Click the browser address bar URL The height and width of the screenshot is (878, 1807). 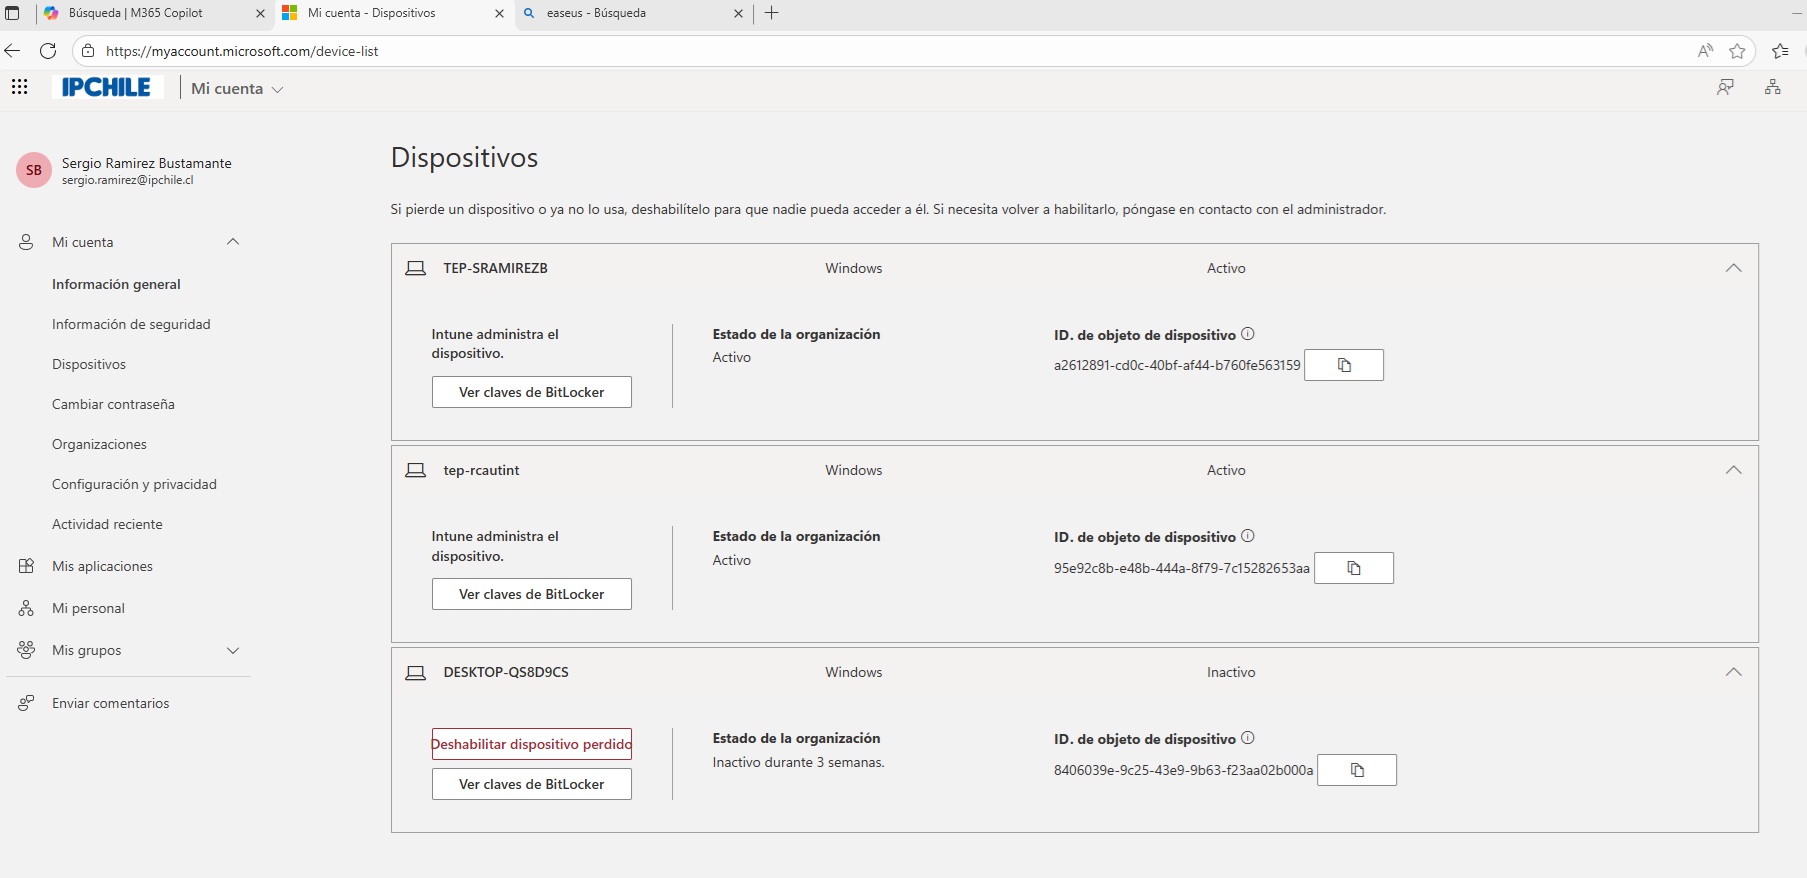pos(242,51)
